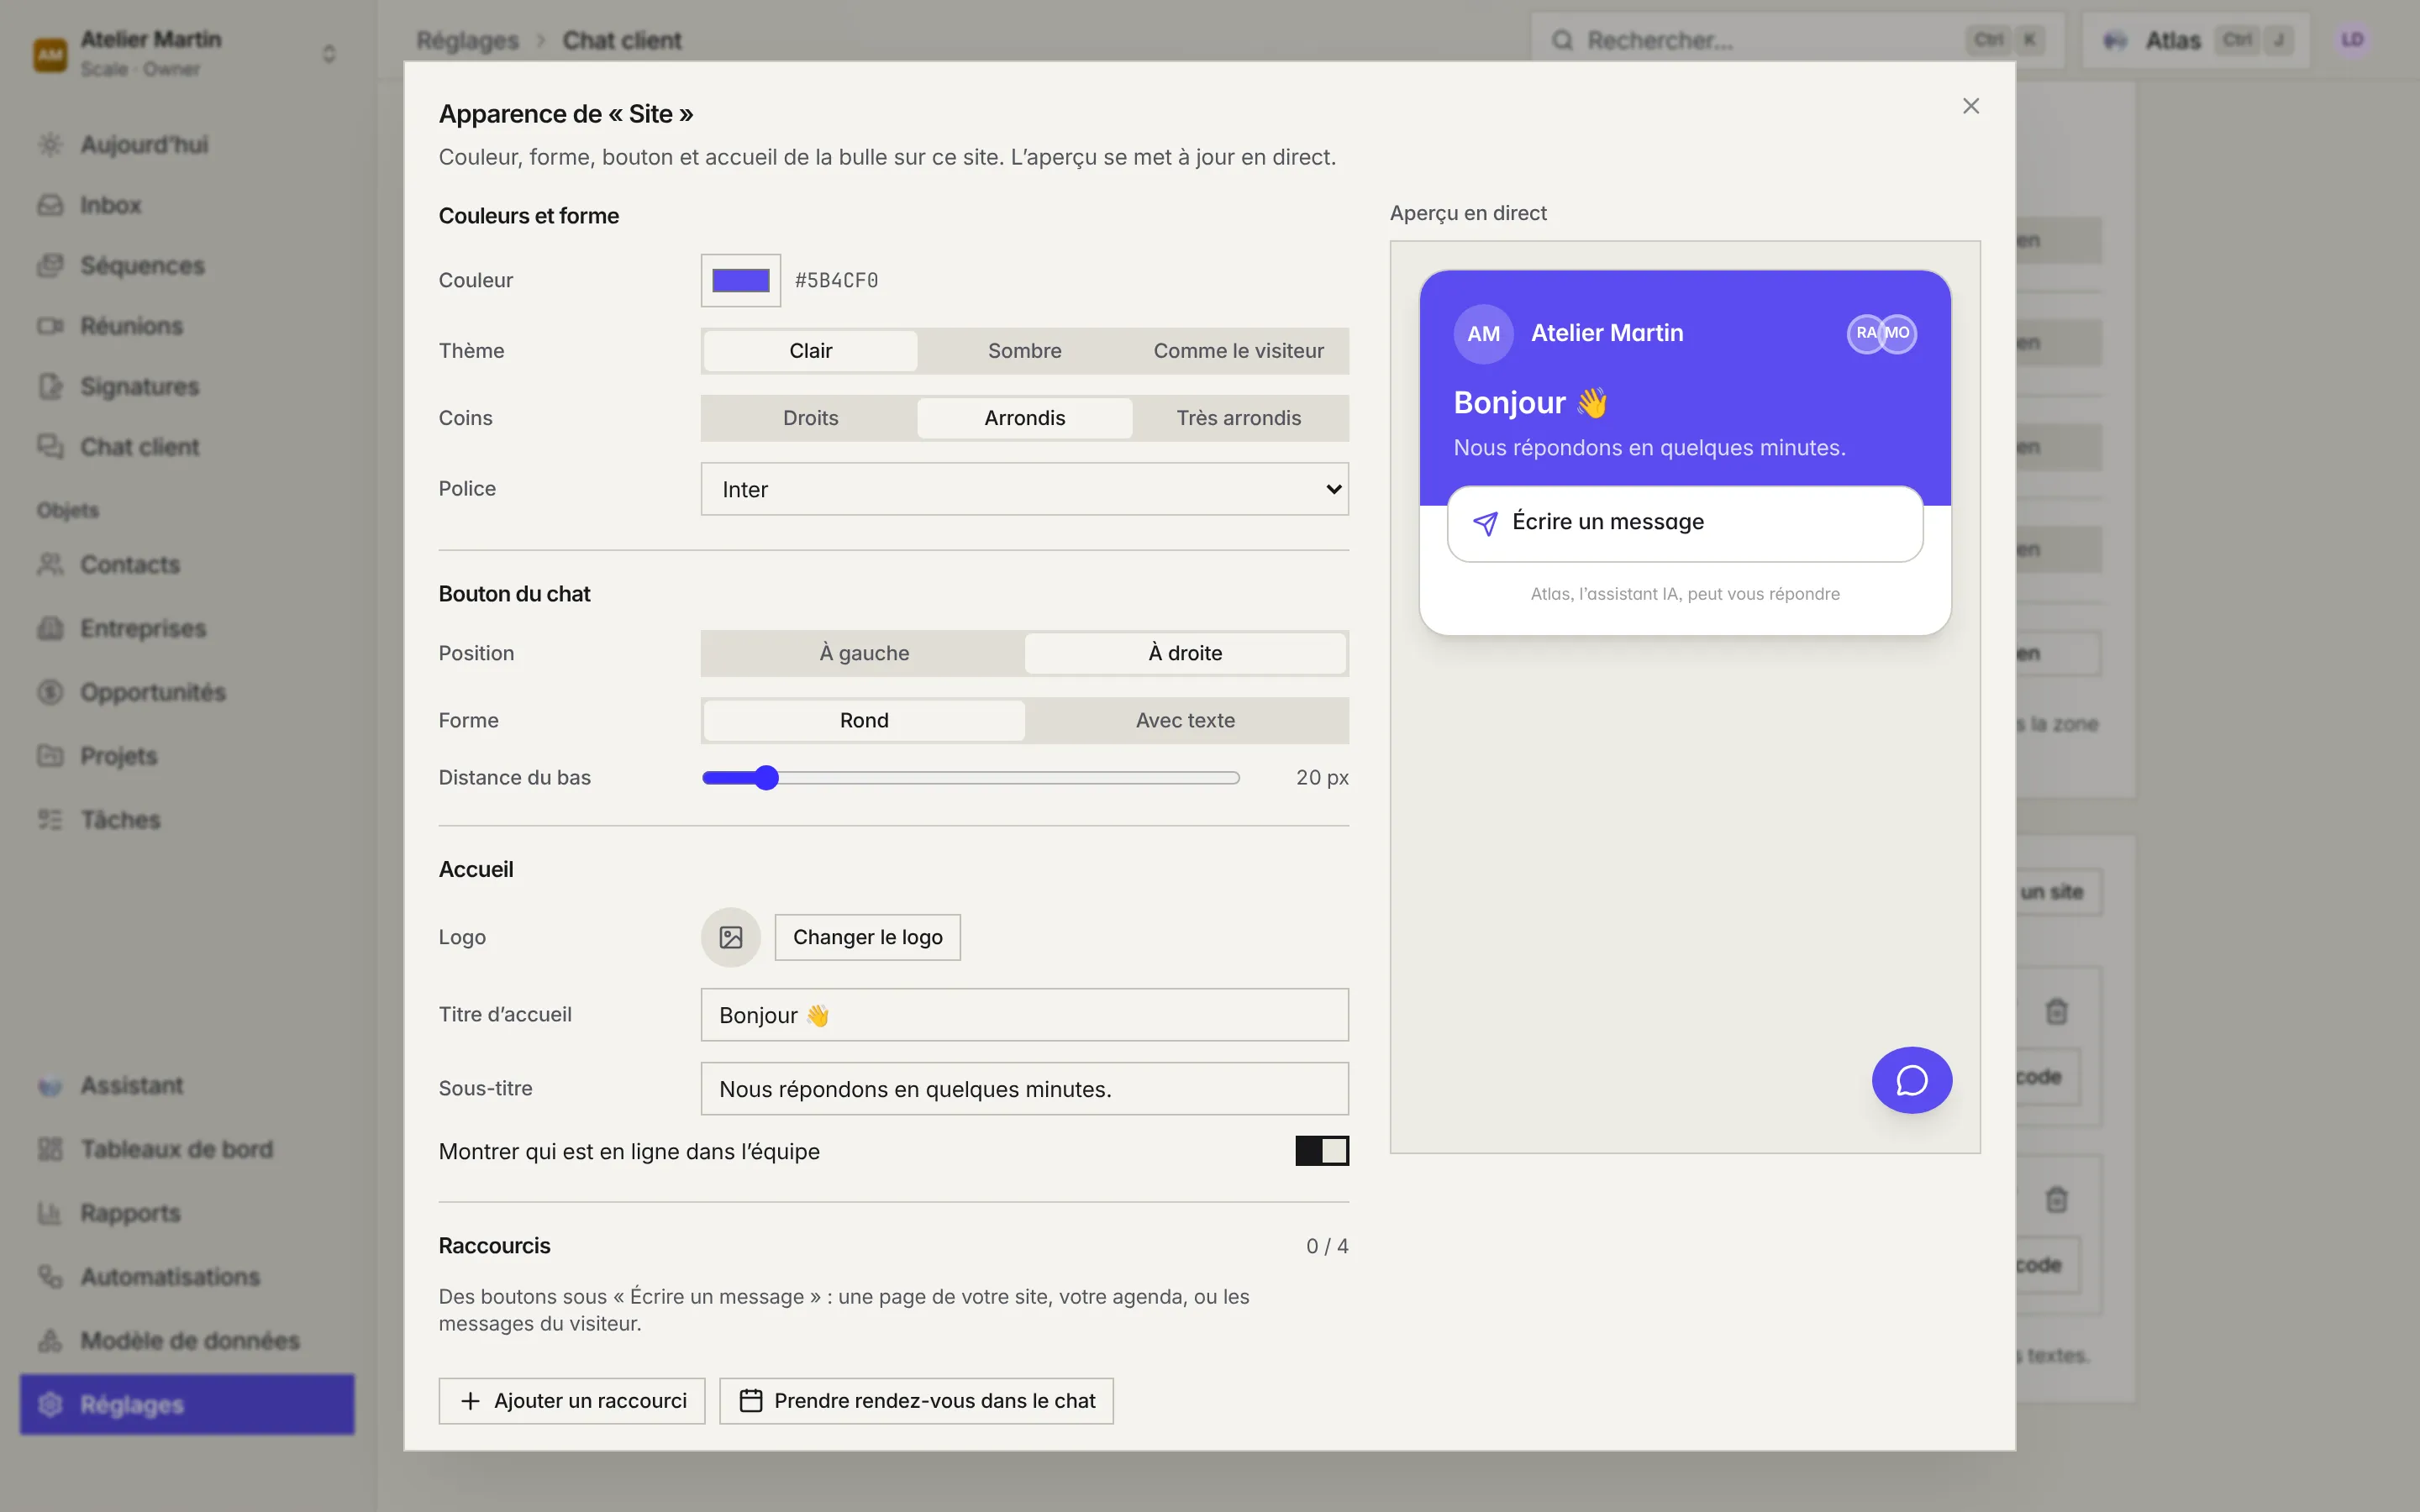Toggle Montrer qui est en ligne switch

point(1321,1151)
